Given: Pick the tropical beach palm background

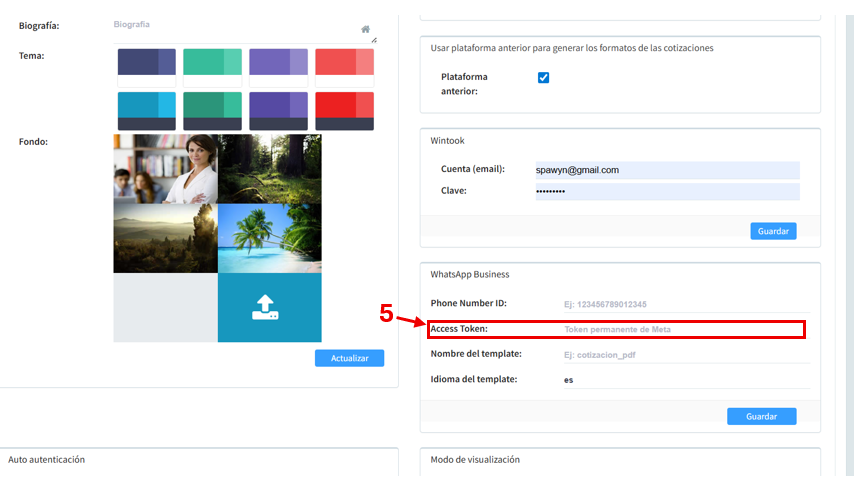Looking at the screenshot, I should click(269, 238).
